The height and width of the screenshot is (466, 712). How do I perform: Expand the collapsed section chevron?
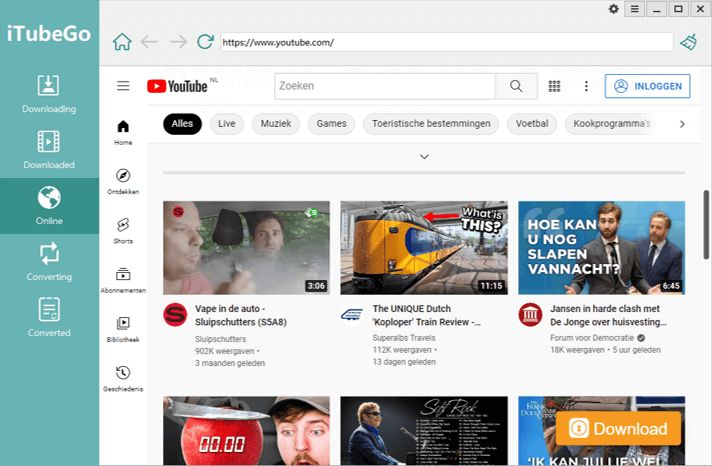pos(424,157)
